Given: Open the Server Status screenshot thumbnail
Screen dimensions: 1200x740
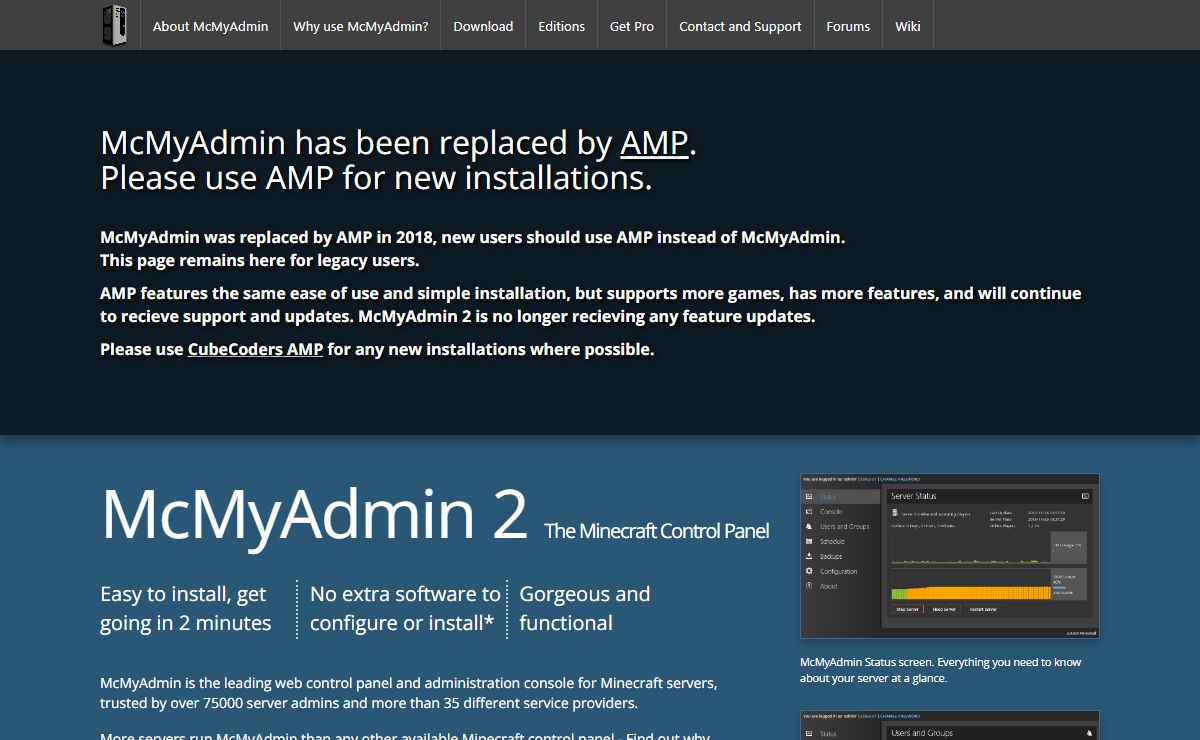Looking at the screenshot, I should click(949, 556).
